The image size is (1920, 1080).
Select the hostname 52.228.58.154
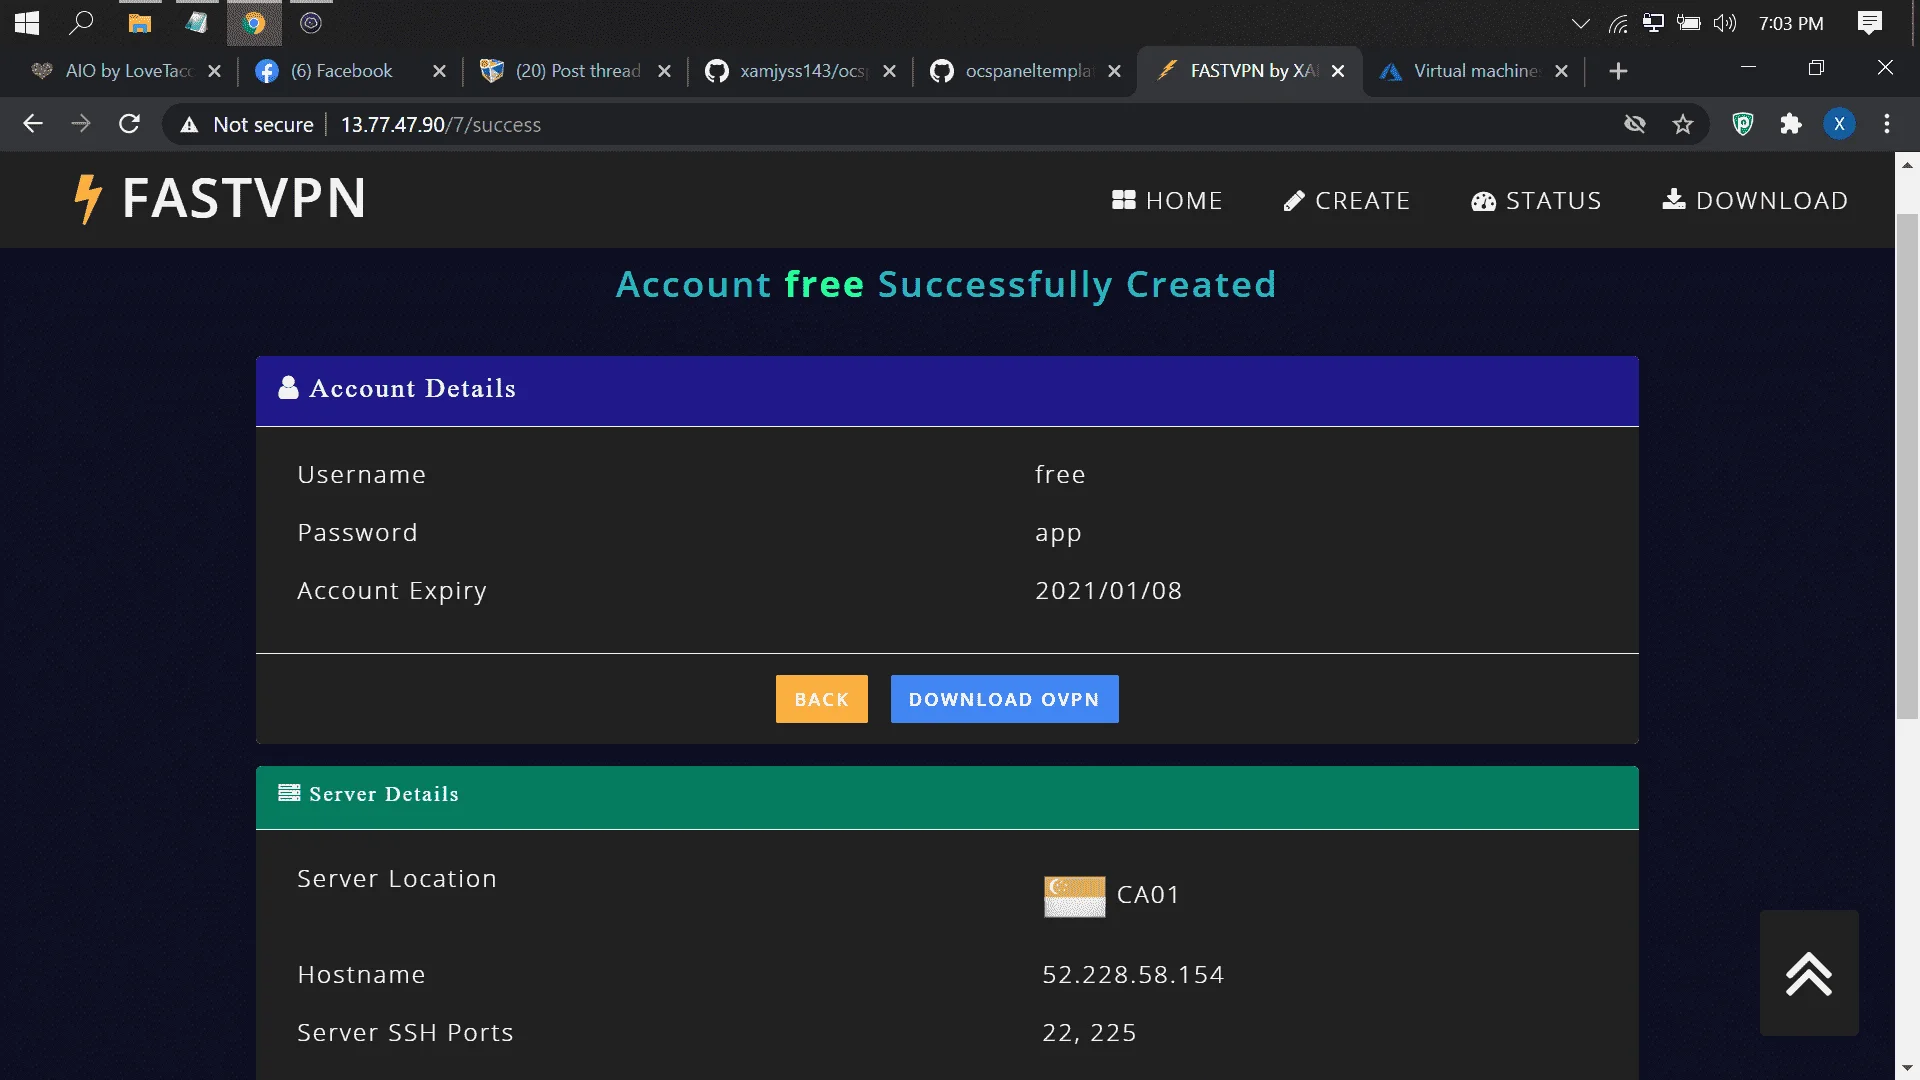pos(1133,975)
